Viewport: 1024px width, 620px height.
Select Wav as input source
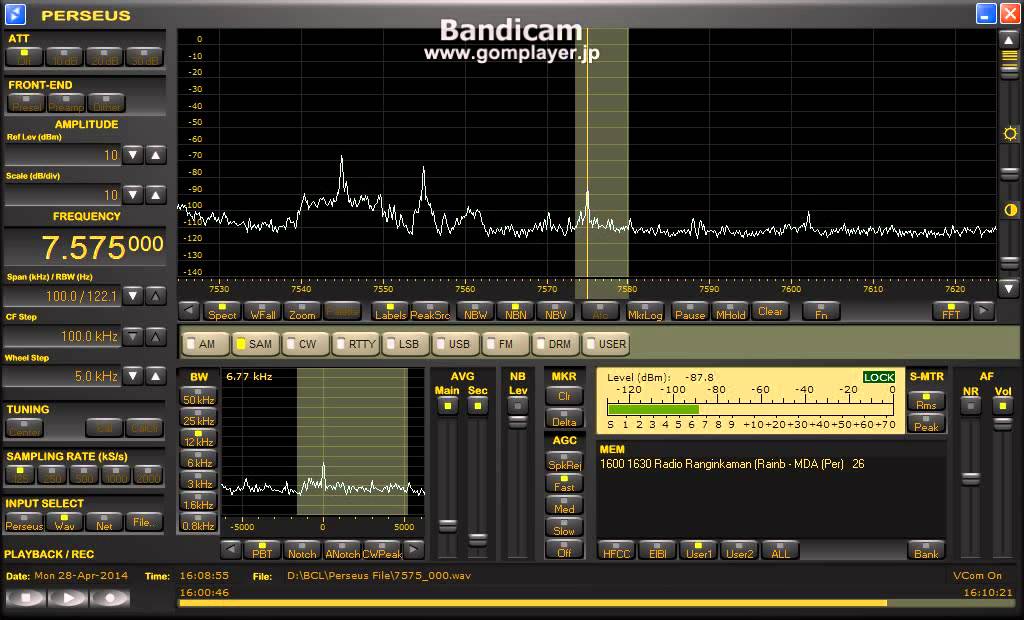point(65,522)
